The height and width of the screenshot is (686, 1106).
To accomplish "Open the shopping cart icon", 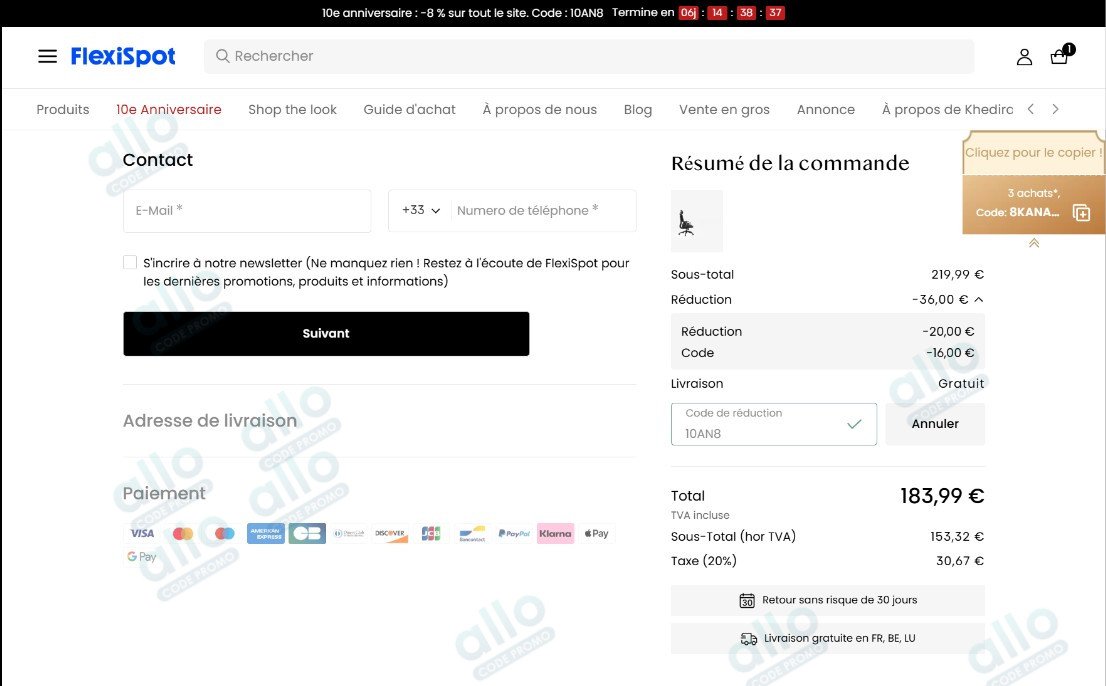I will point(1060,56).
